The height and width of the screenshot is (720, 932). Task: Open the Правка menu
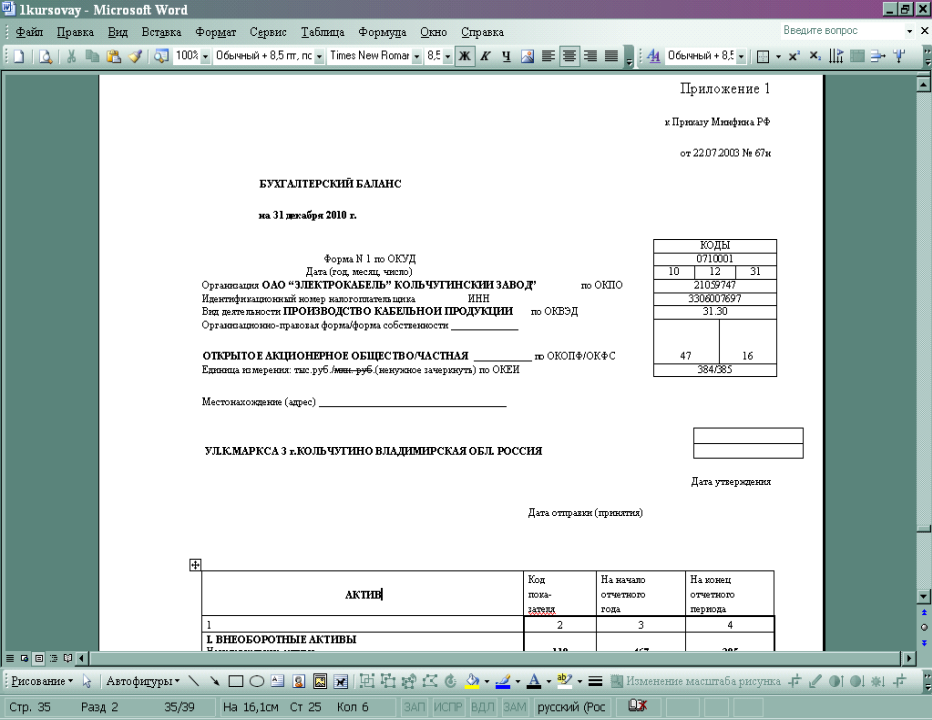[x=75, y=32]
